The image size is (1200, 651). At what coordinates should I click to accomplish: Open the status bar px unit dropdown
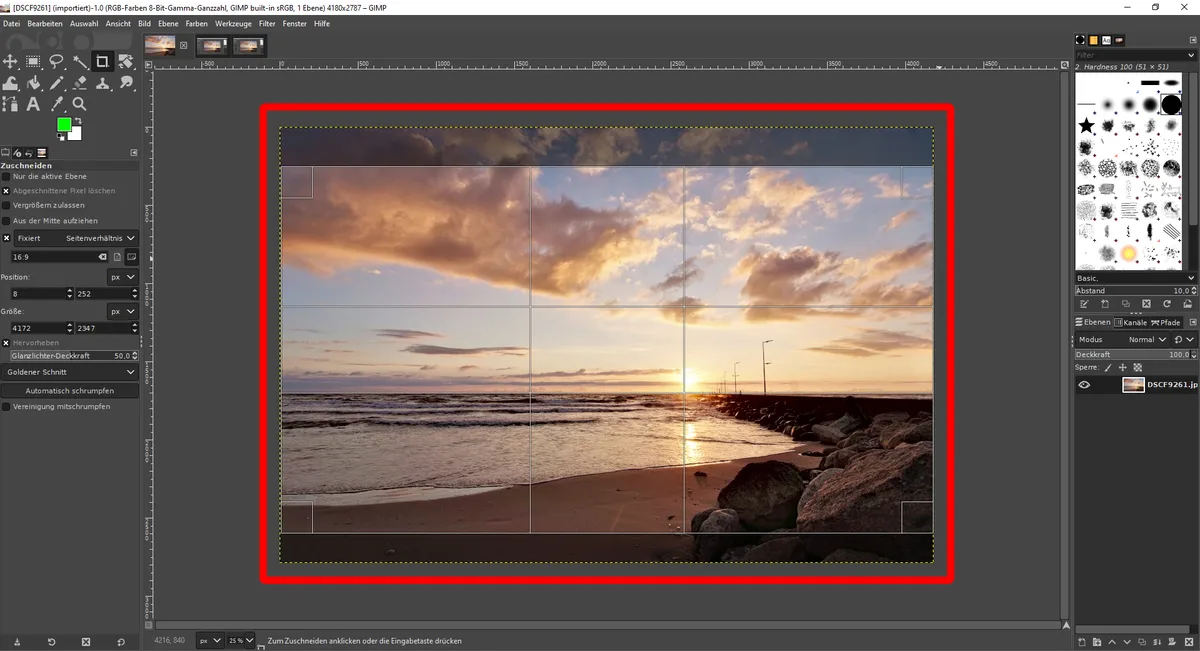(210, 640)
